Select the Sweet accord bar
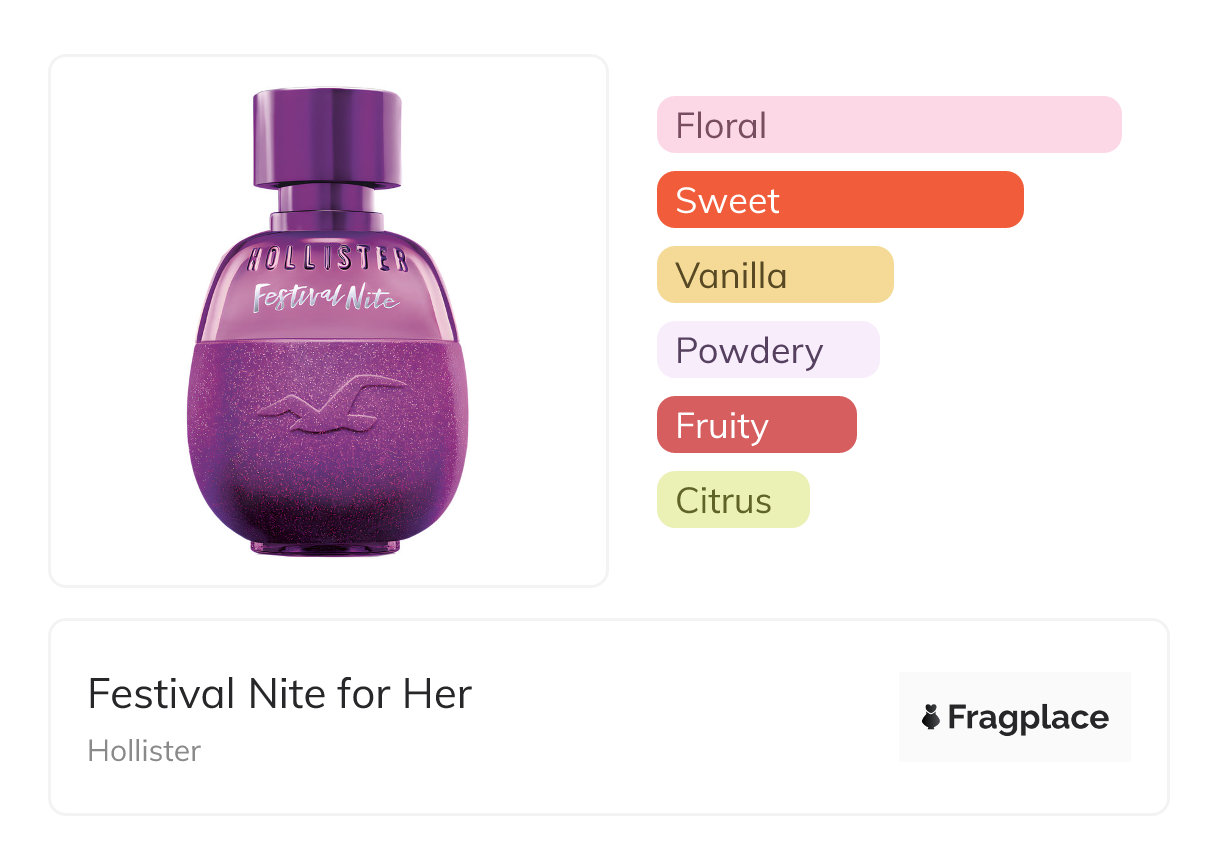 pos(839,200)
